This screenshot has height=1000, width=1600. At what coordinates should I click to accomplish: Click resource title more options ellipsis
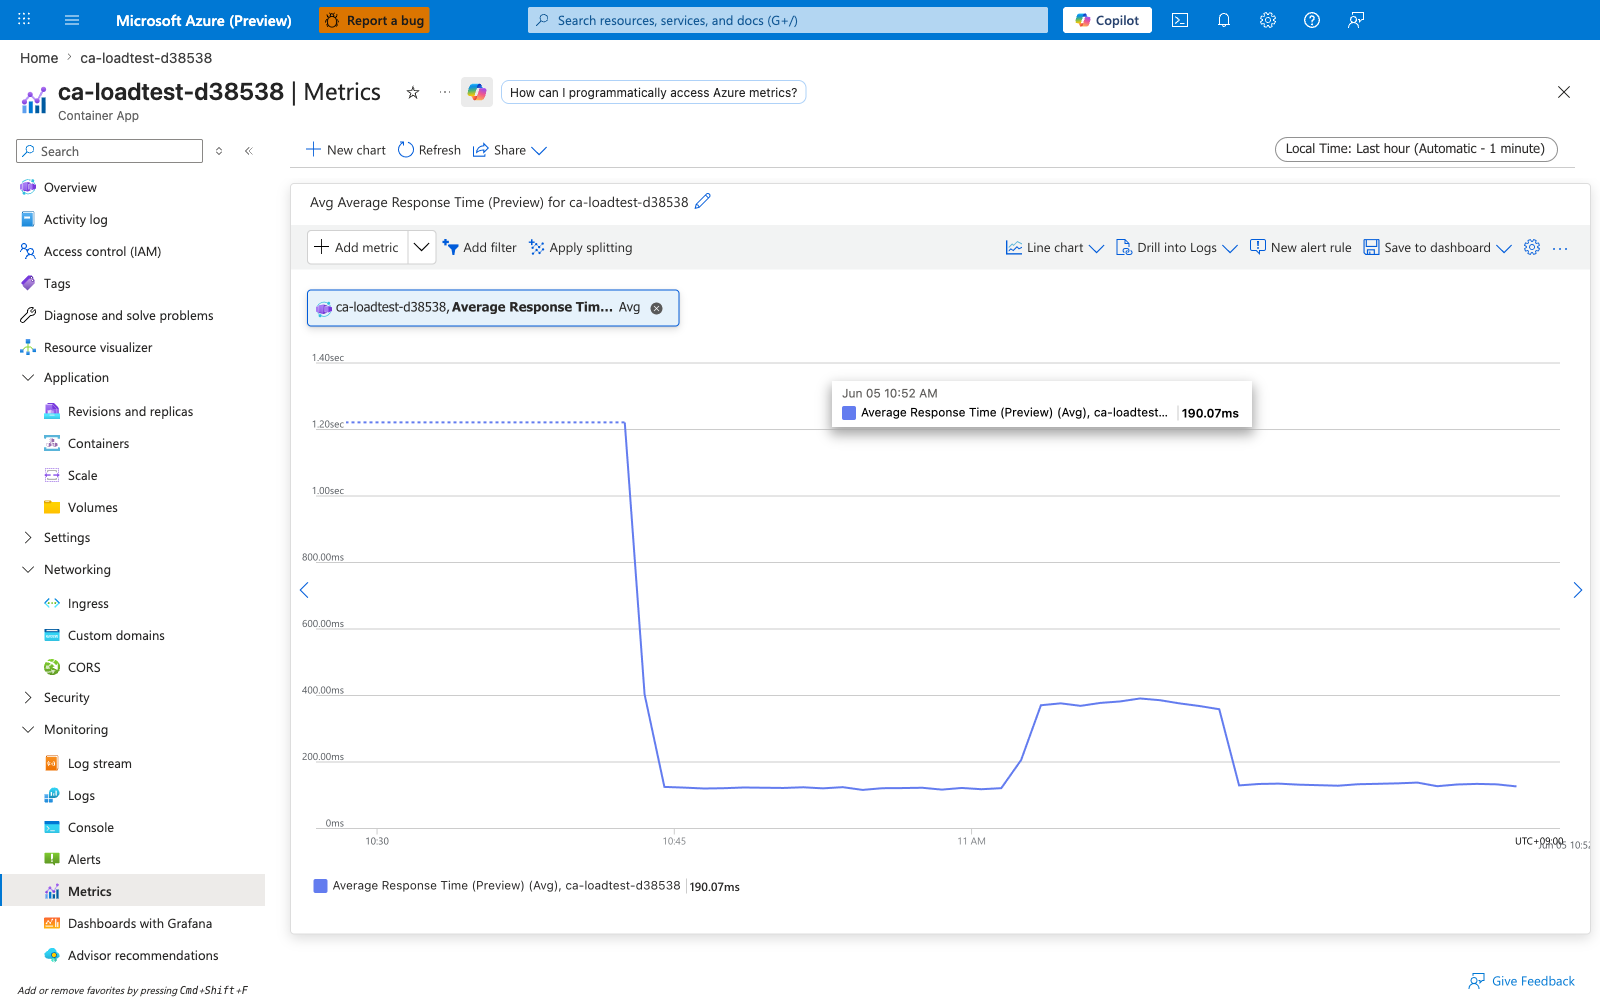445,92
